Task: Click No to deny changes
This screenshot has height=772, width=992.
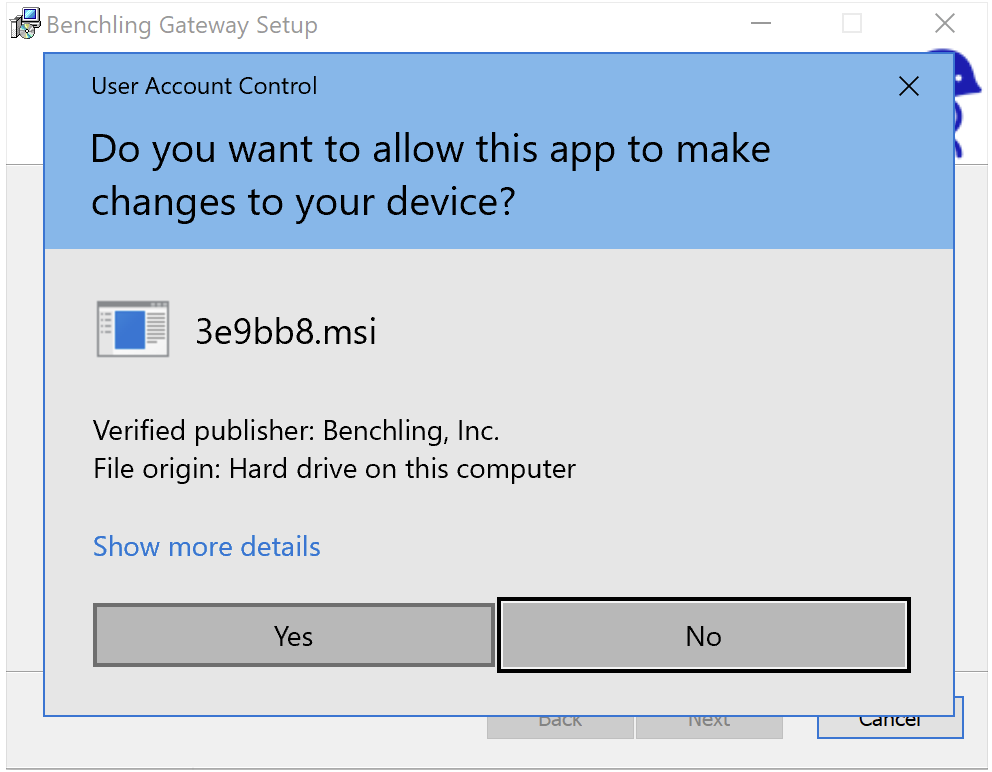Action: pos(704,635)
